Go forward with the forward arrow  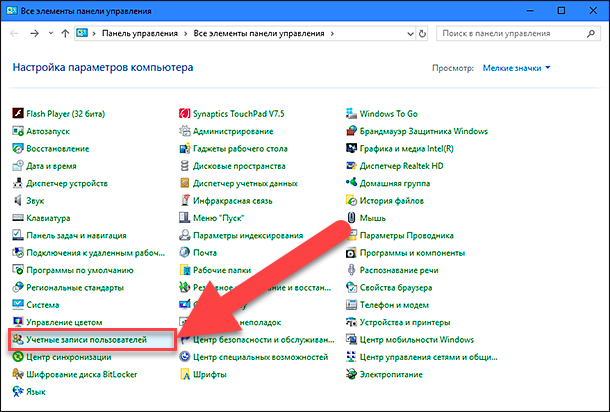pos(35,33)
